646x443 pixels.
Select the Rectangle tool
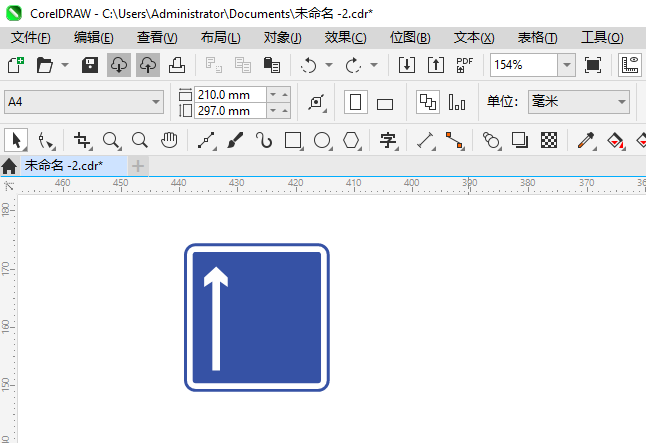click(293, 141)
